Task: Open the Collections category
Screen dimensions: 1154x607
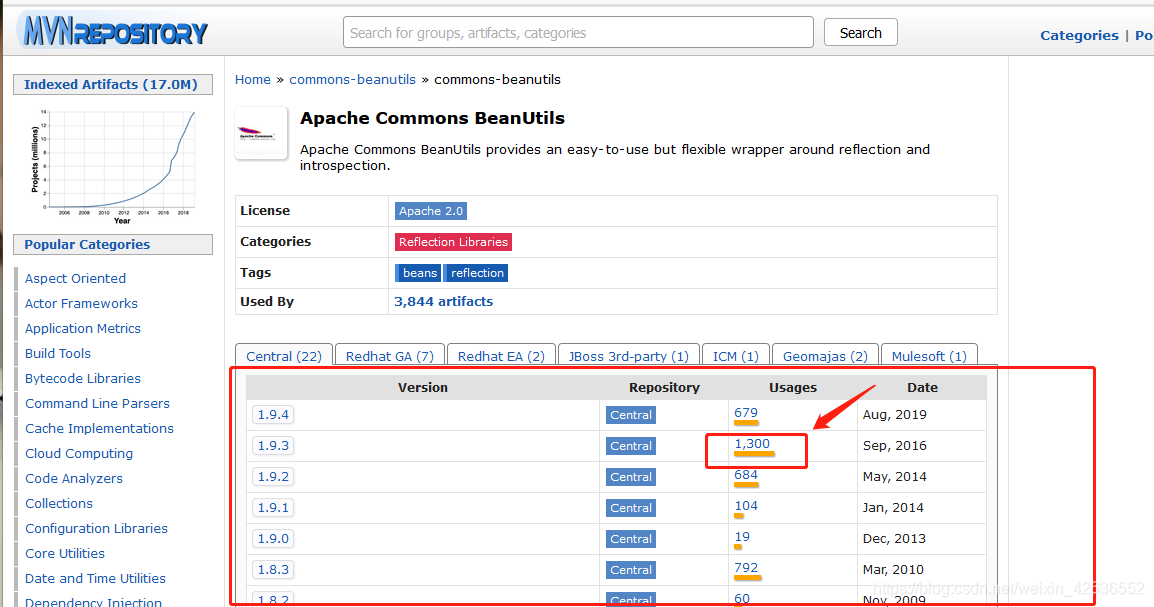Action: click(x=59, y=503)
